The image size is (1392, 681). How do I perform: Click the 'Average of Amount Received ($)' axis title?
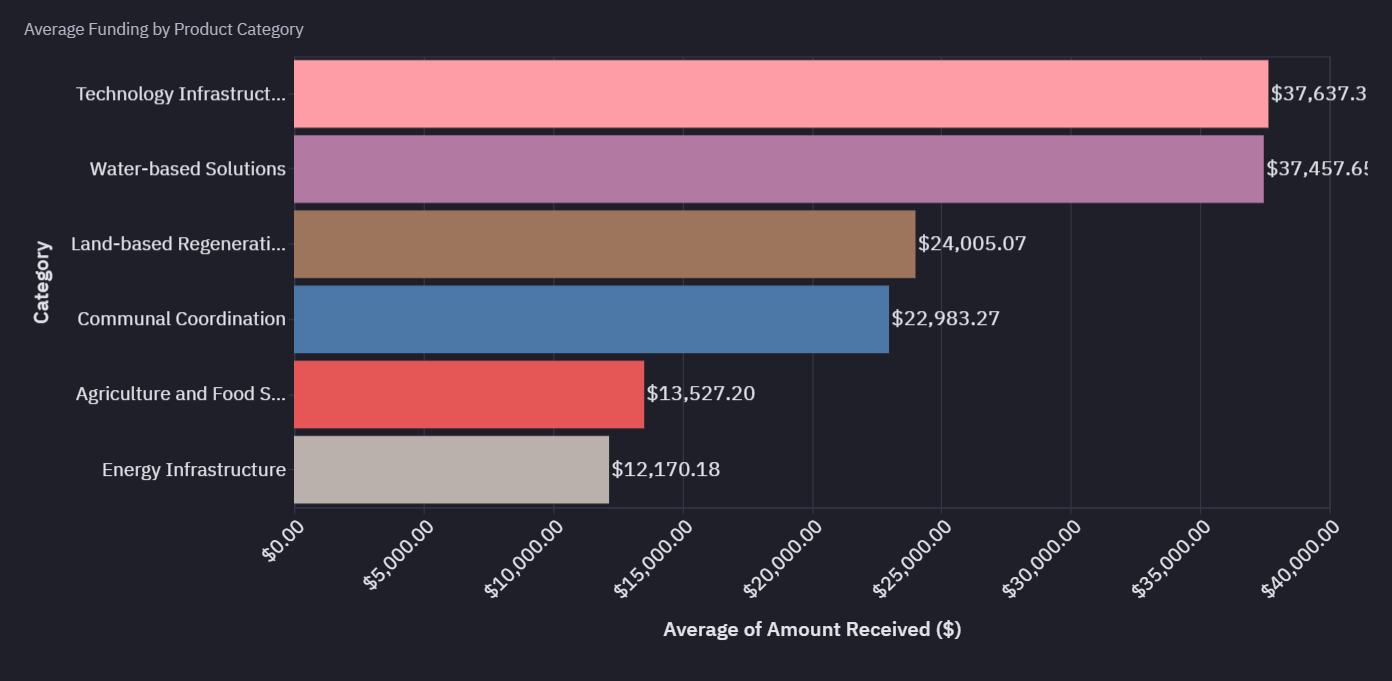point(811,629)
